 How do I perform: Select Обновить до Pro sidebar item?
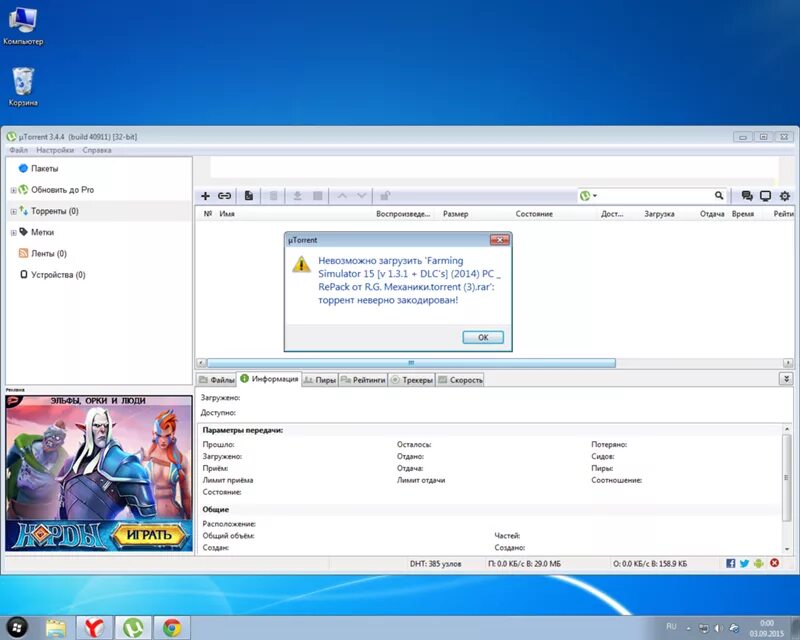(62, 190)
